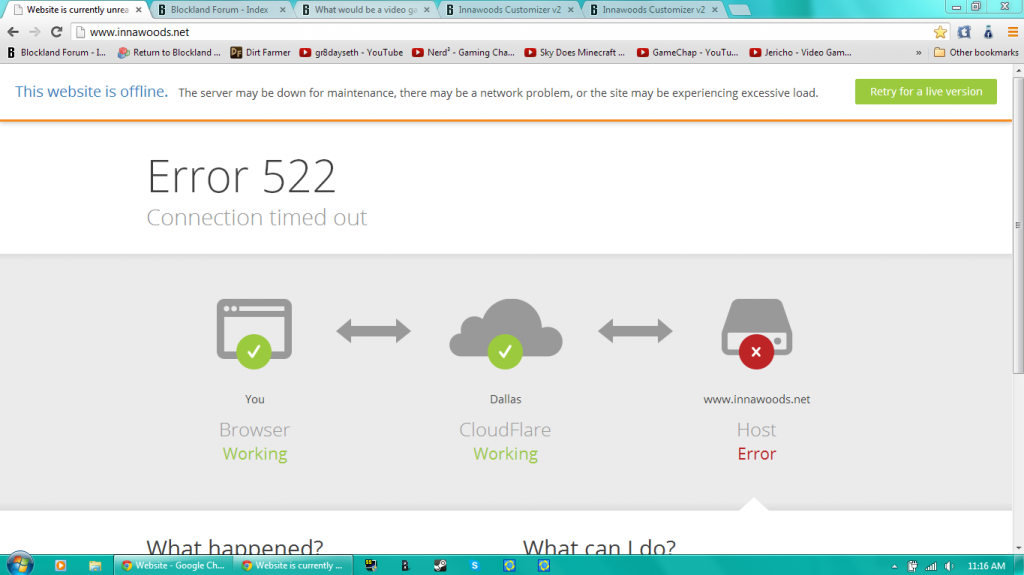Bookmark this page with the star icon
The width and height of the screenshot is (1024, 575).
click(940, 32)
